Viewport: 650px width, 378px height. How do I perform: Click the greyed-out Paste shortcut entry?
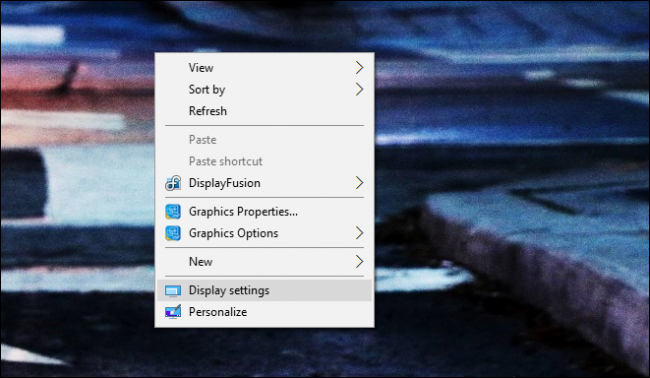tap(264, 161)
